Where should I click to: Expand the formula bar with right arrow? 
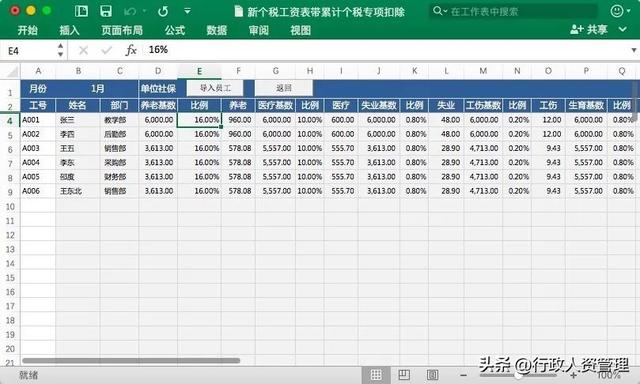click(x=634, y=50)
